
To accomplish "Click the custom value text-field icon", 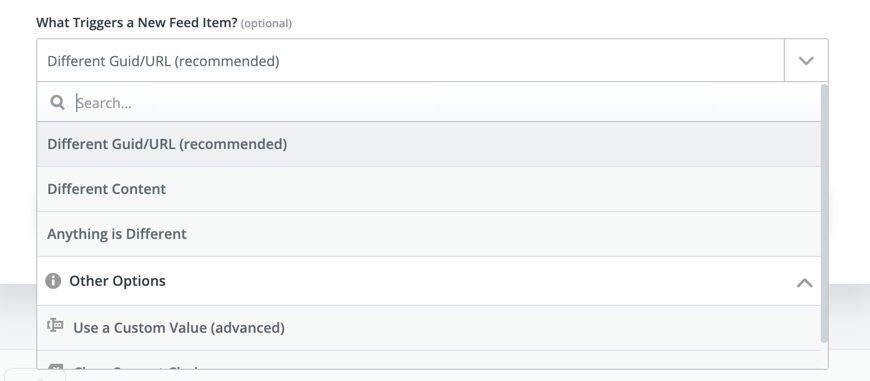I will pos(55,326).
